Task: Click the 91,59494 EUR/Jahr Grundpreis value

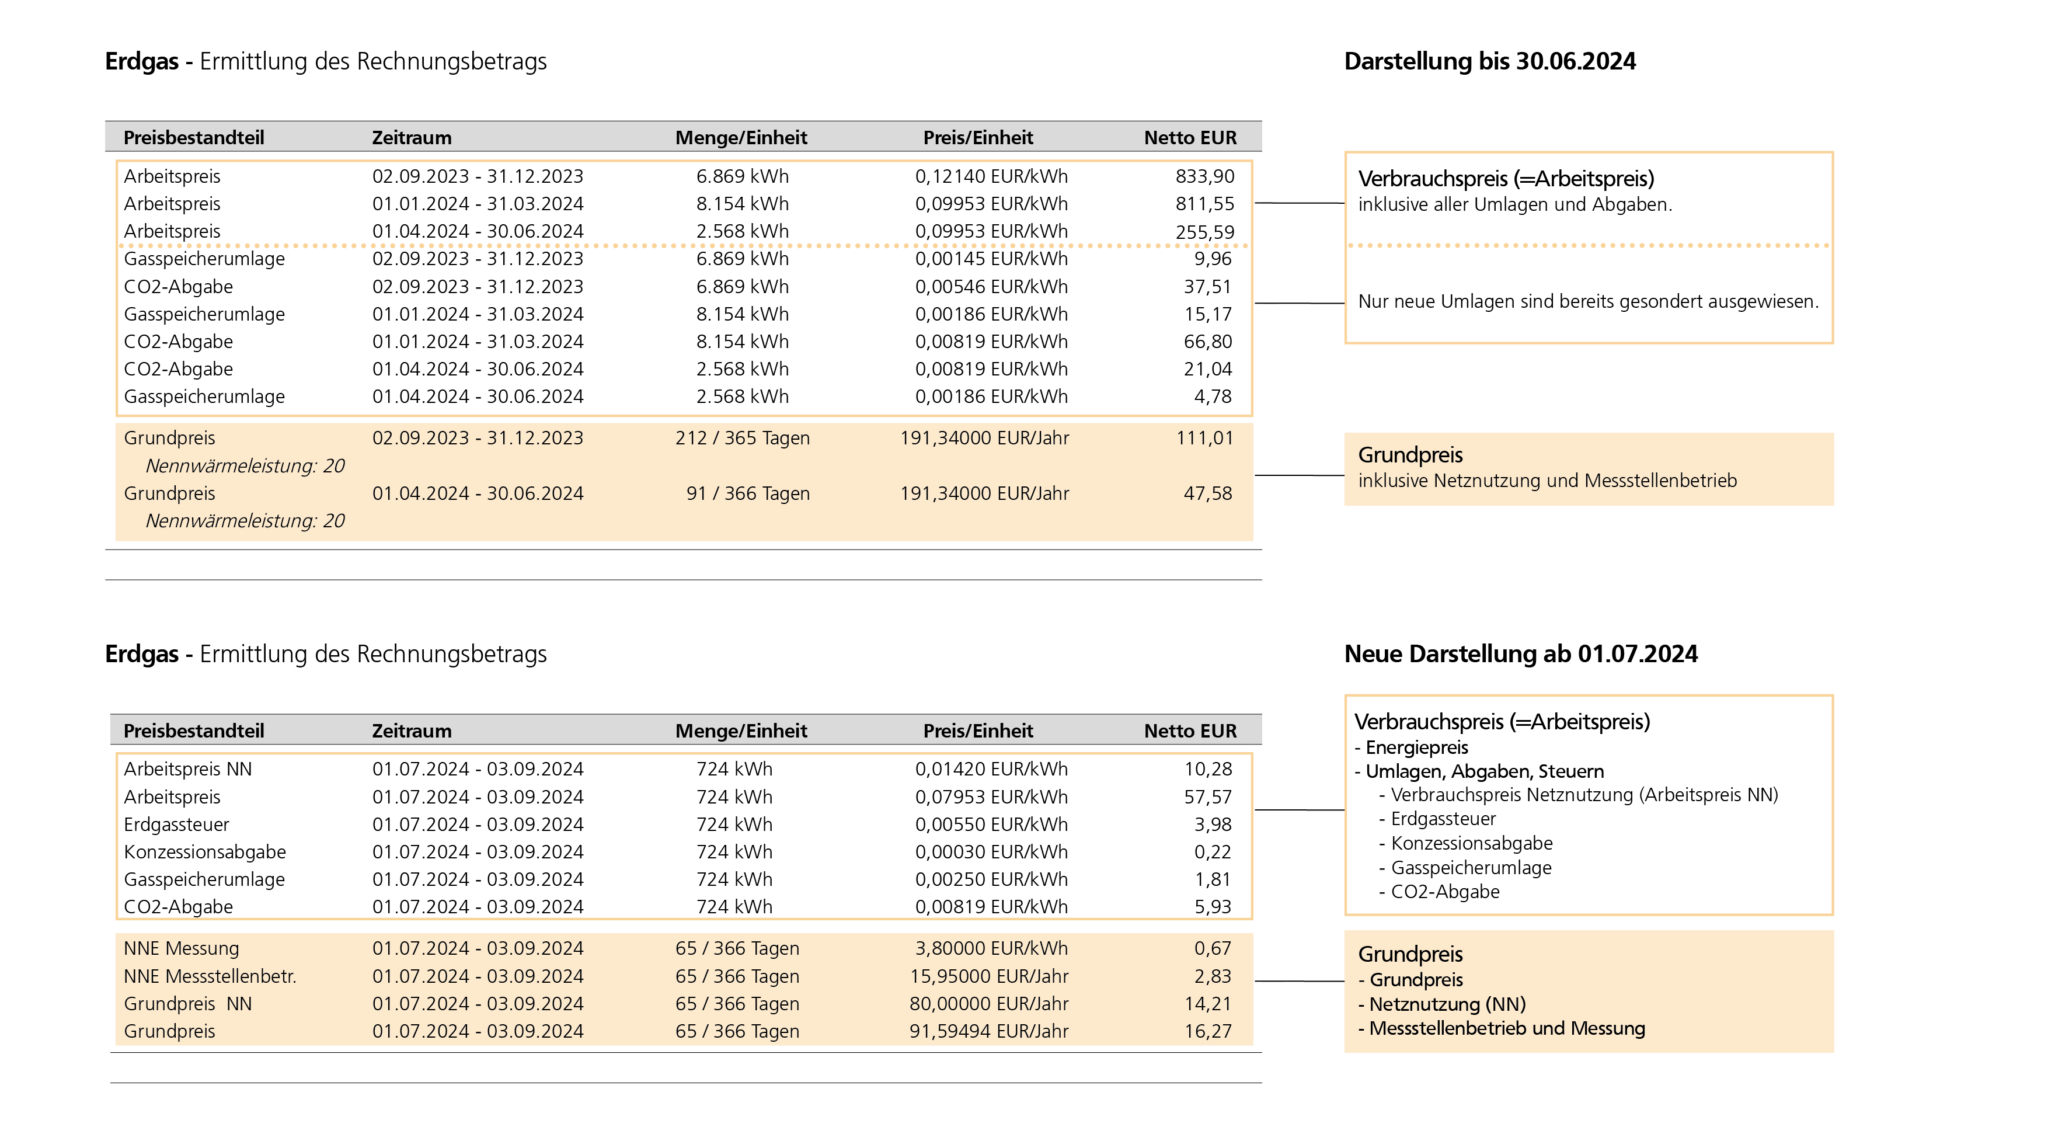Action: coord(988,1032)
